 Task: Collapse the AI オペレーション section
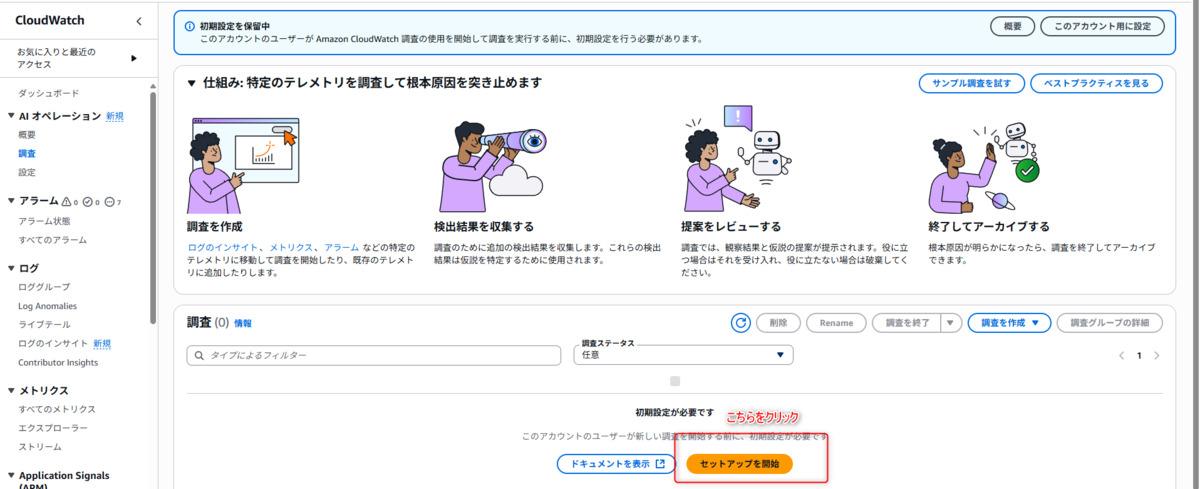coord(10,116)
